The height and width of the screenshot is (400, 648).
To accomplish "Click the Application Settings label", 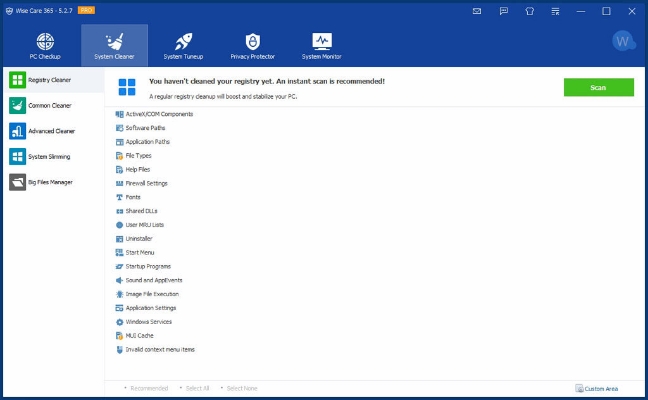I will click(x=151, y=308).
